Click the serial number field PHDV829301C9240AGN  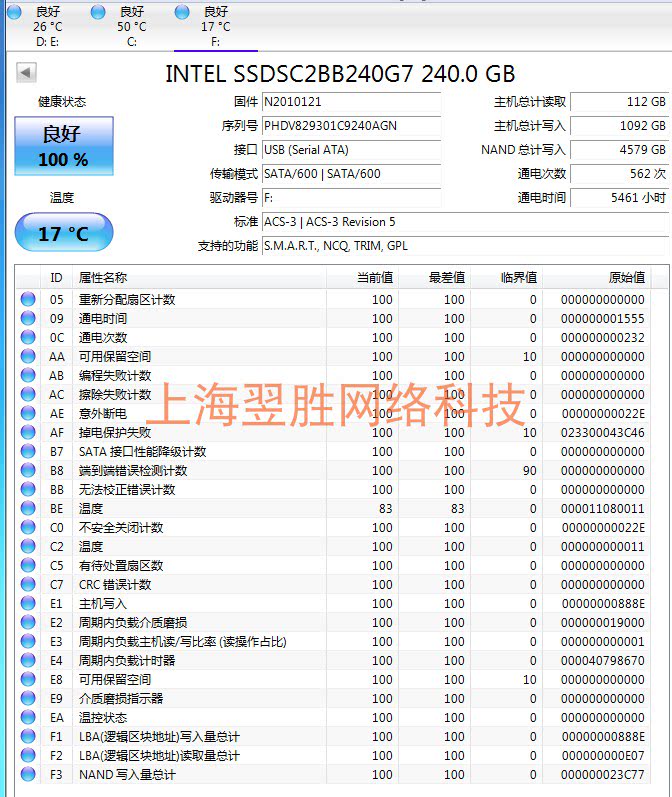[x=351, y=126]
